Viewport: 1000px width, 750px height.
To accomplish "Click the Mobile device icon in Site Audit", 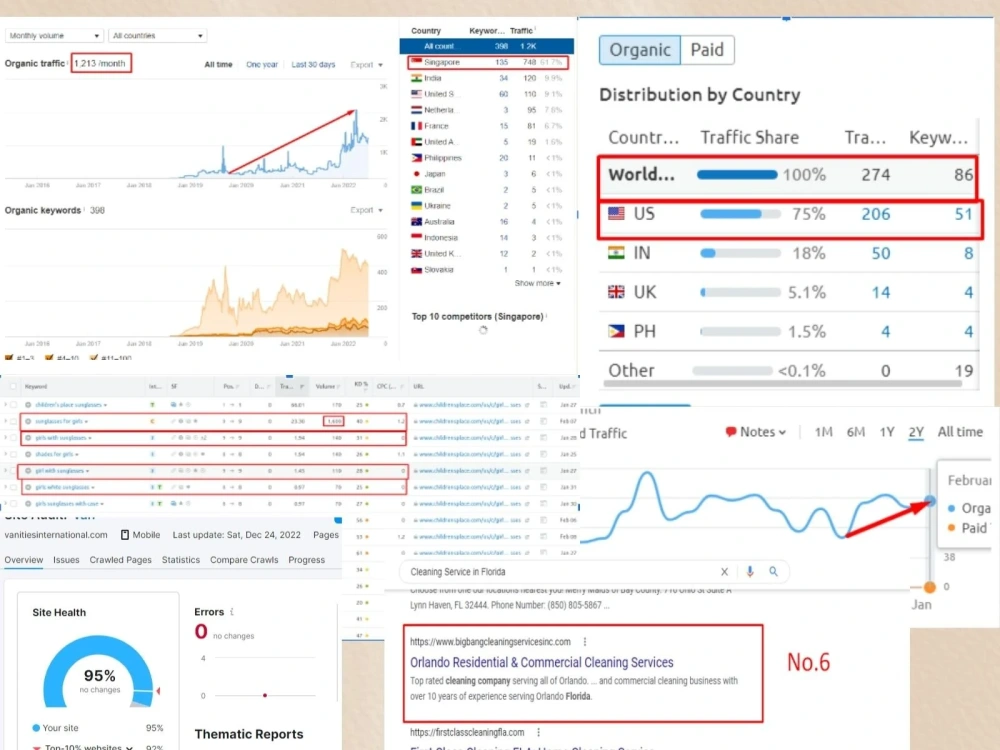I will [x=125, y=534].
